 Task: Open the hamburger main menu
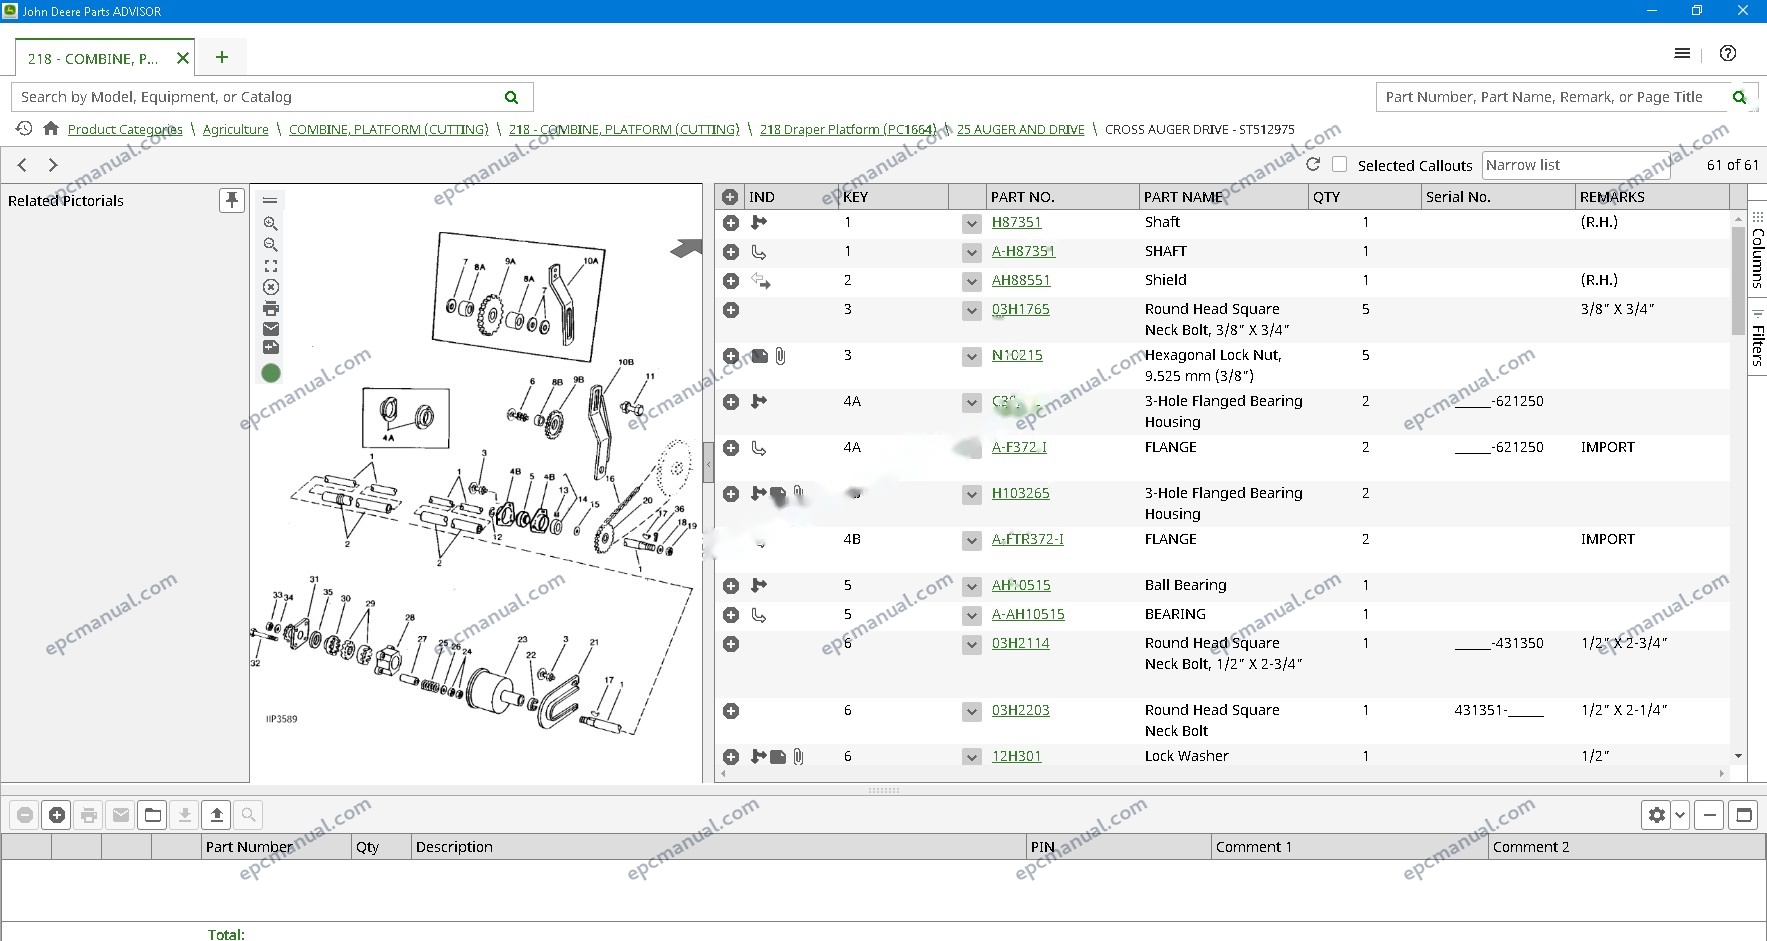[1682, 53]
